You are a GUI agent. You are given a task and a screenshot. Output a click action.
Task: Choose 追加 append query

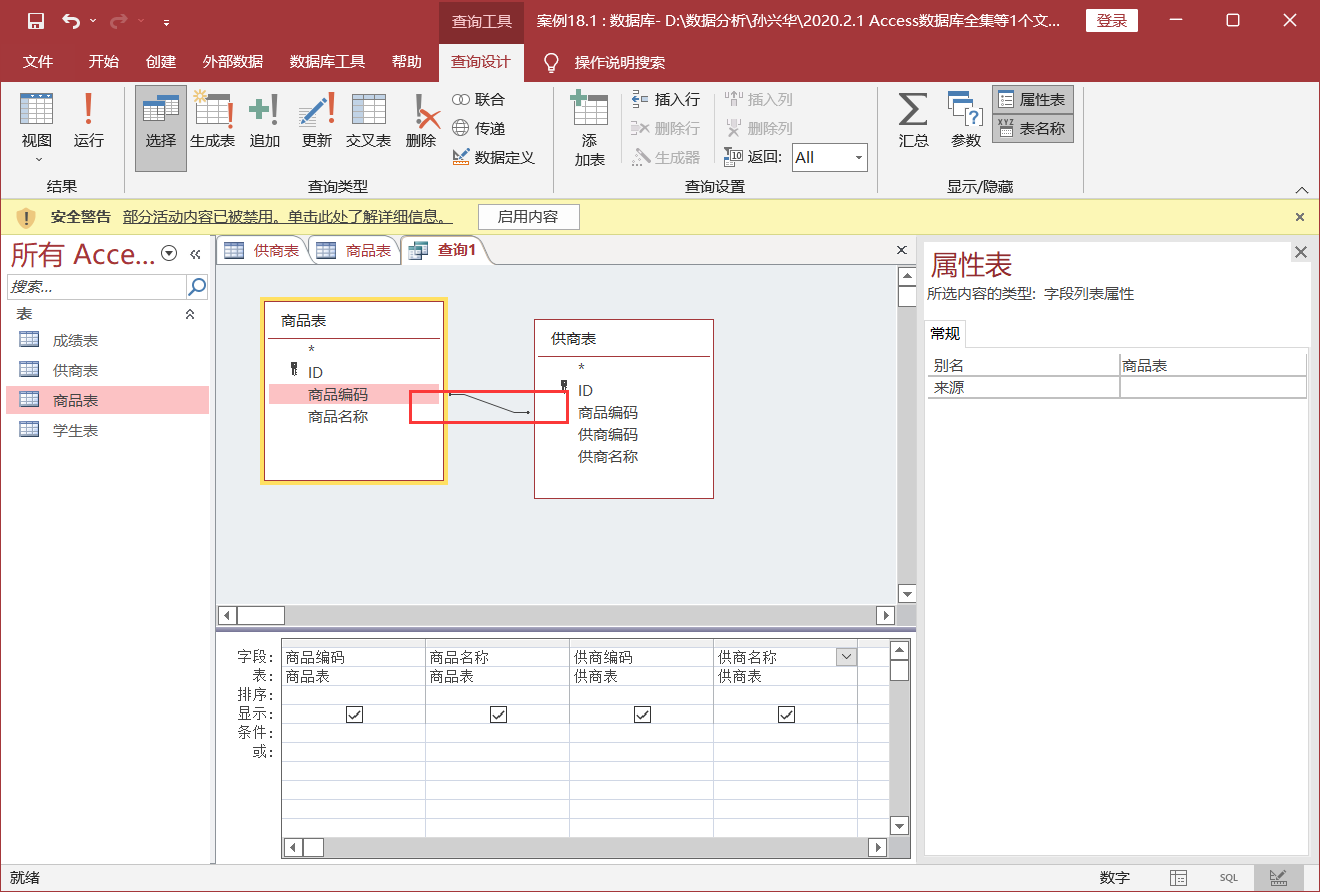264,122
